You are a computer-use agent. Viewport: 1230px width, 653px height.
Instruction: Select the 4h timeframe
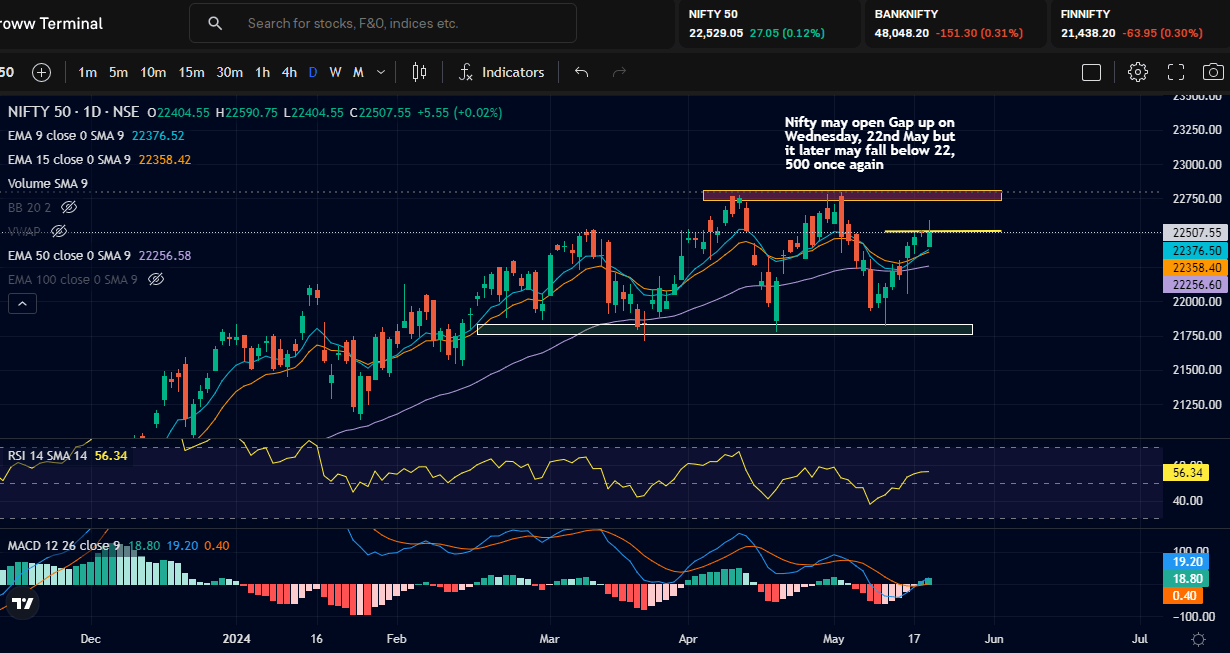point(289,72)
